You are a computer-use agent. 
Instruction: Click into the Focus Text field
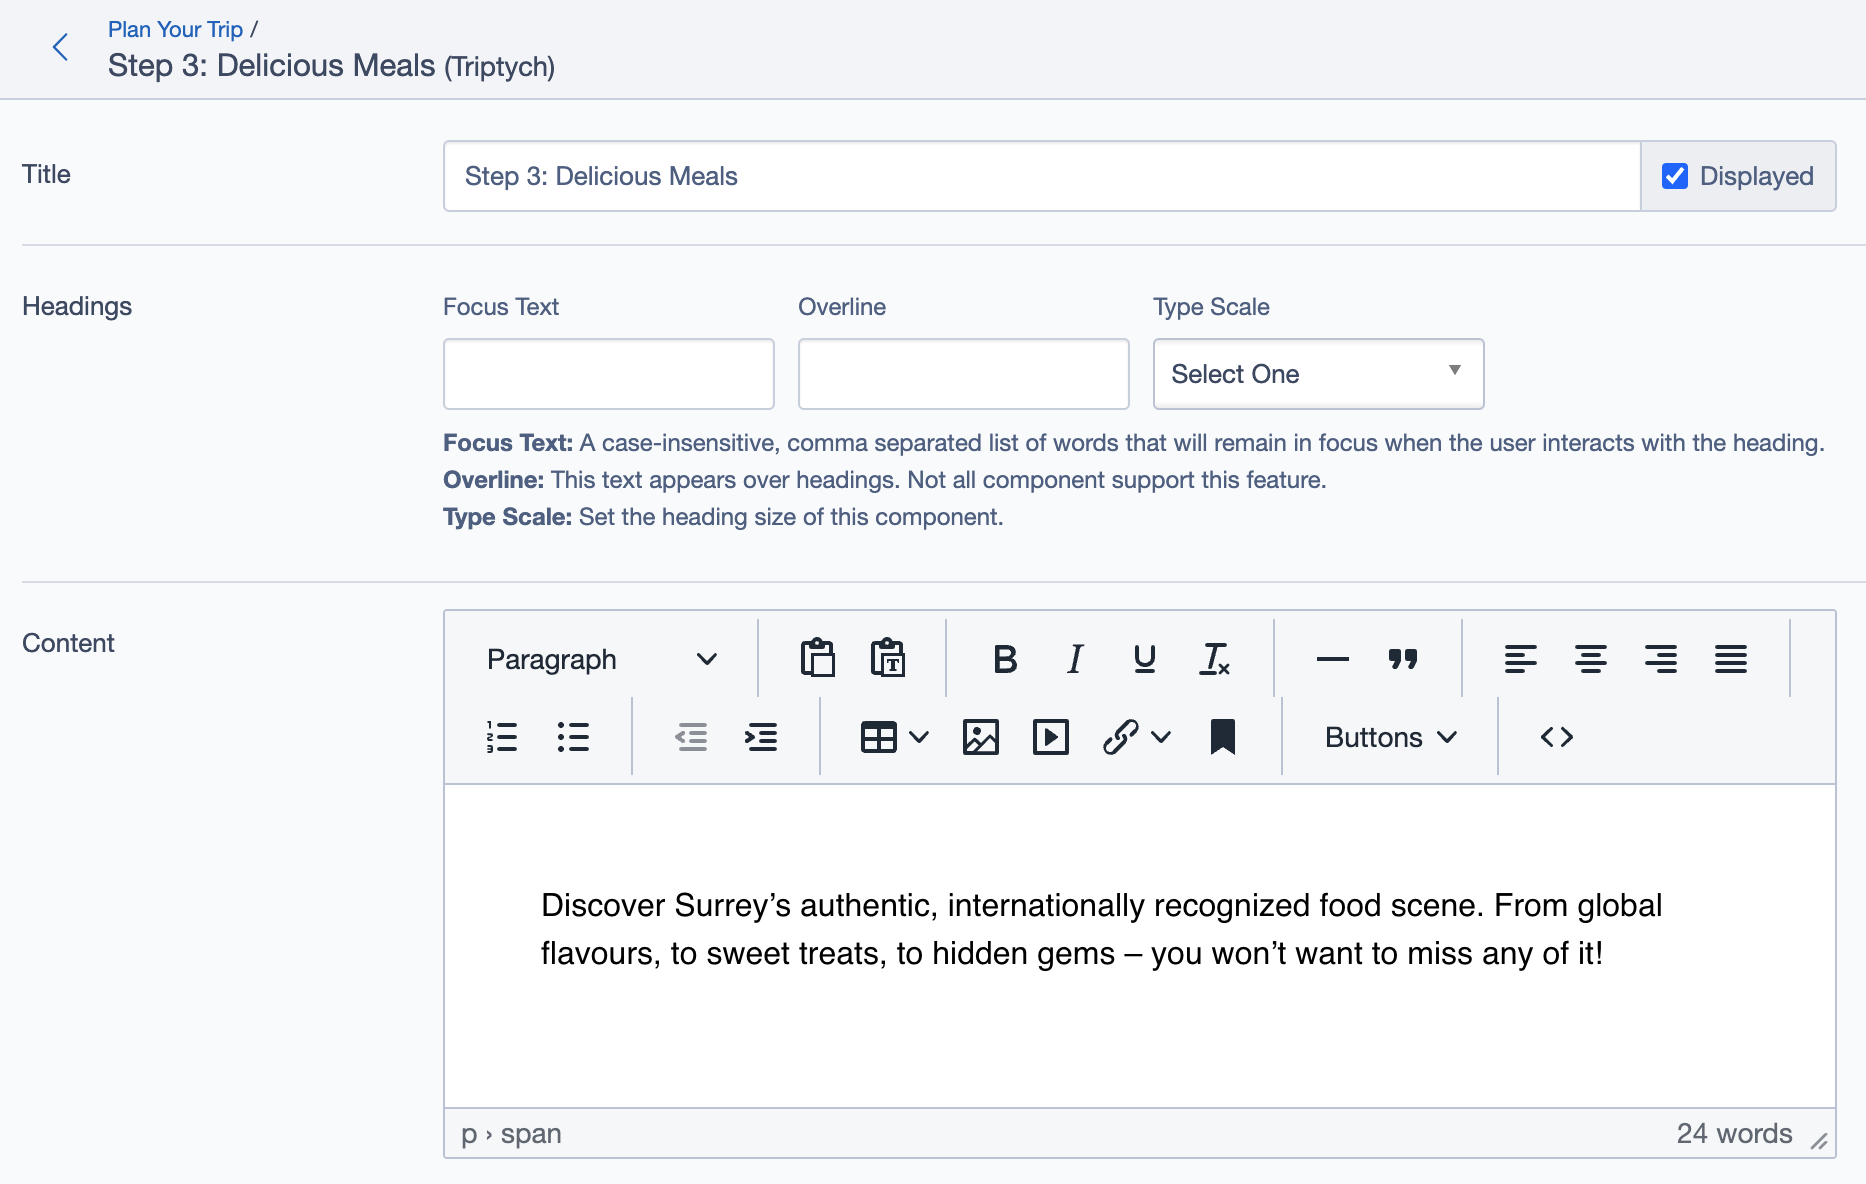(x=608, y=374)
